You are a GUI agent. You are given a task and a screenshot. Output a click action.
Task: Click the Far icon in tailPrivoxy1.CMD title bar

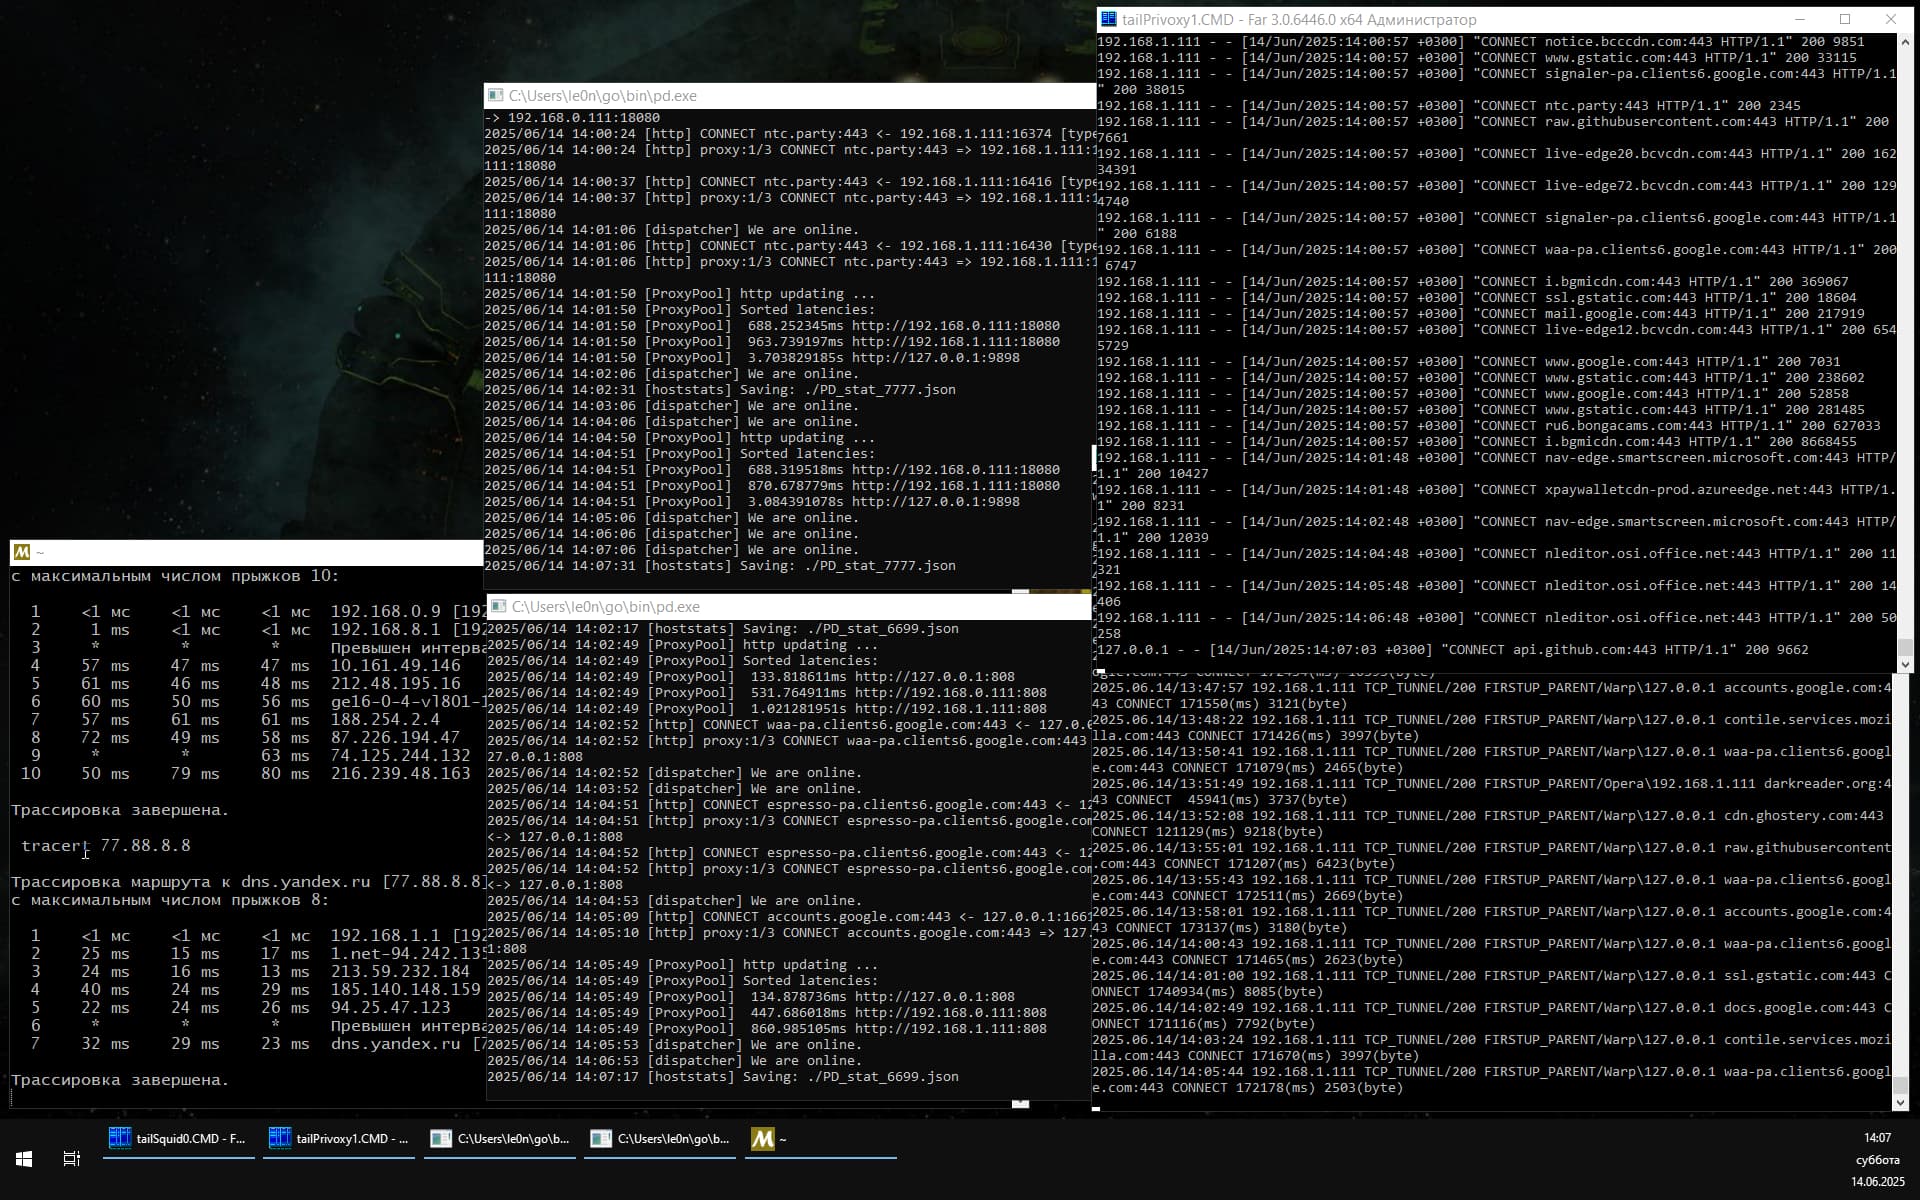pyautogui.click(x=1108, y=19)
